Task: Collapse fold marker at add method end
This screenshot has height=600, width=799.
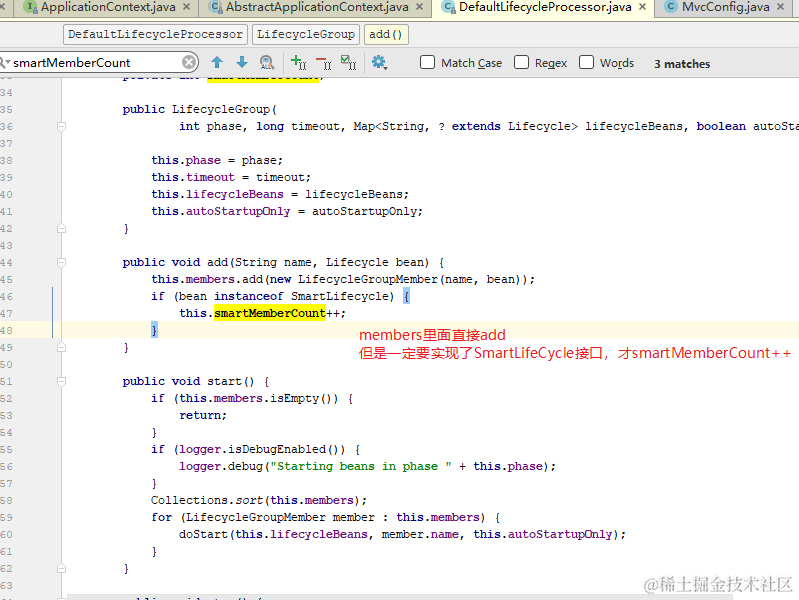Action: click(x=61, y=347)
